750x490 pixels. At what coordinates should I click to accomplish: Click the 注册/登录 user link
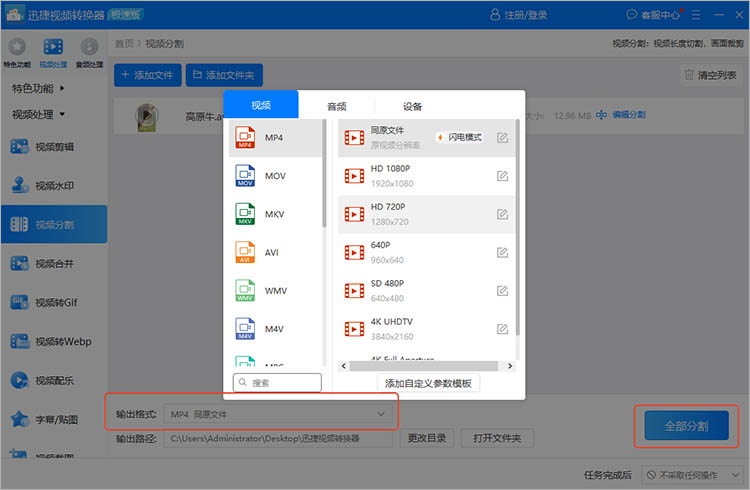pyautogui.click(x=518, y=15)
